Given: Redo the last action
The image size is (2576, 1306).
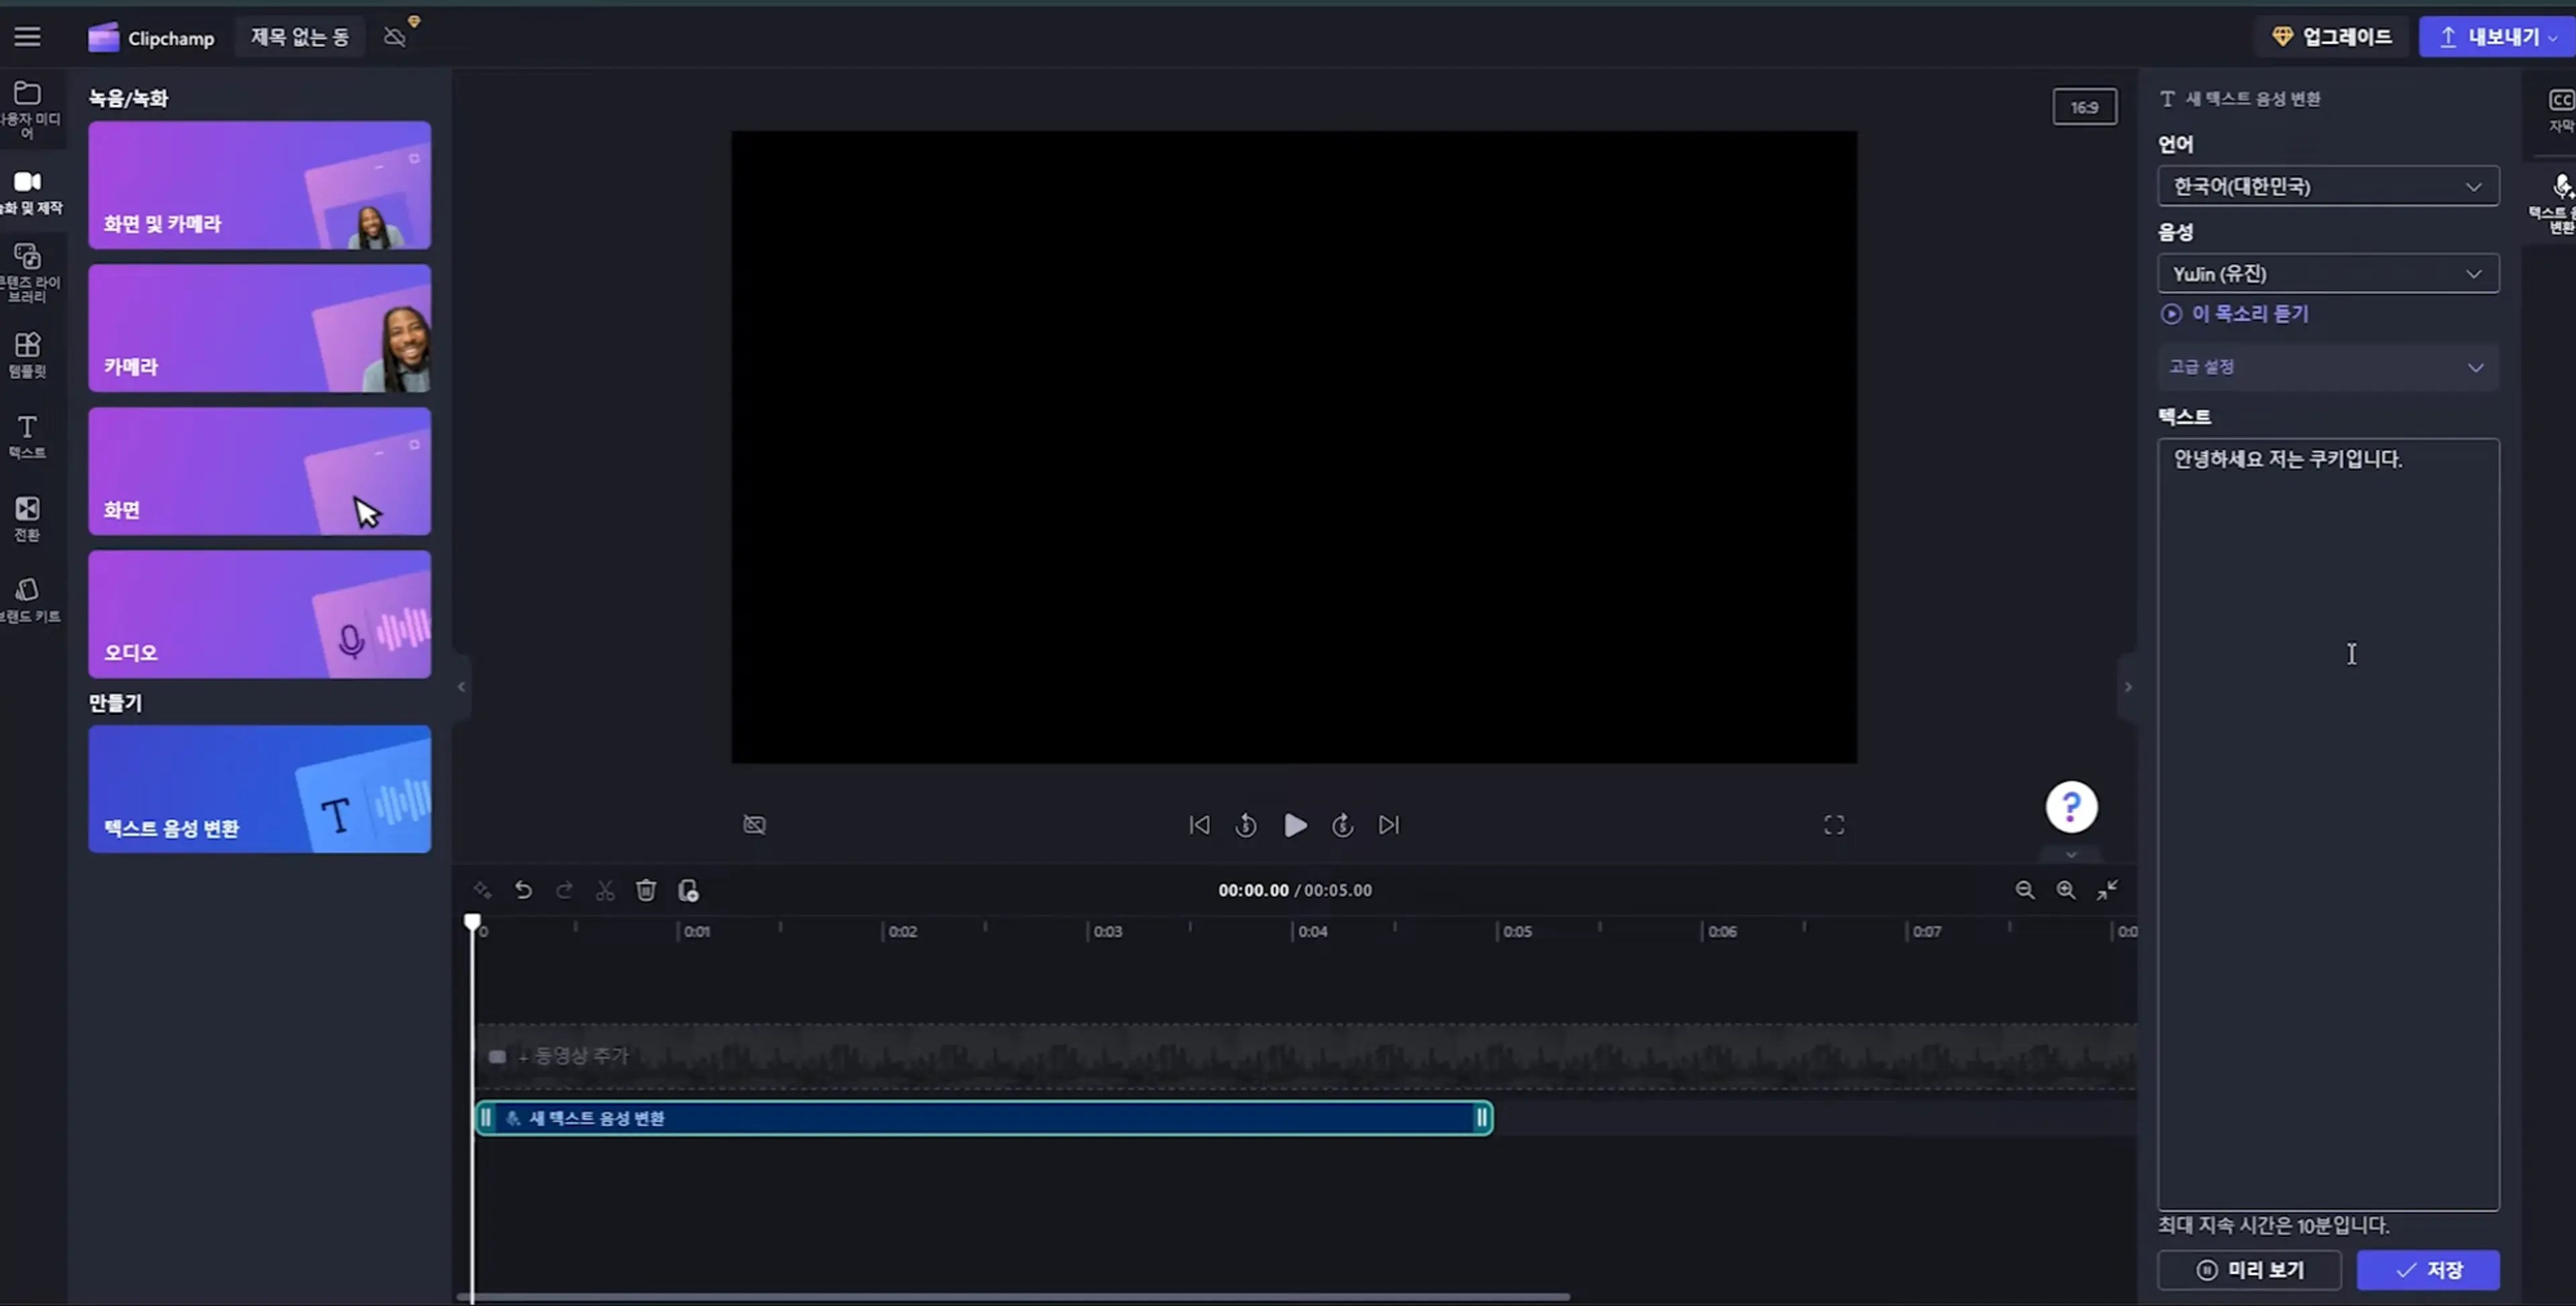Looking at the screenshot, I should (x=564, y=890).
